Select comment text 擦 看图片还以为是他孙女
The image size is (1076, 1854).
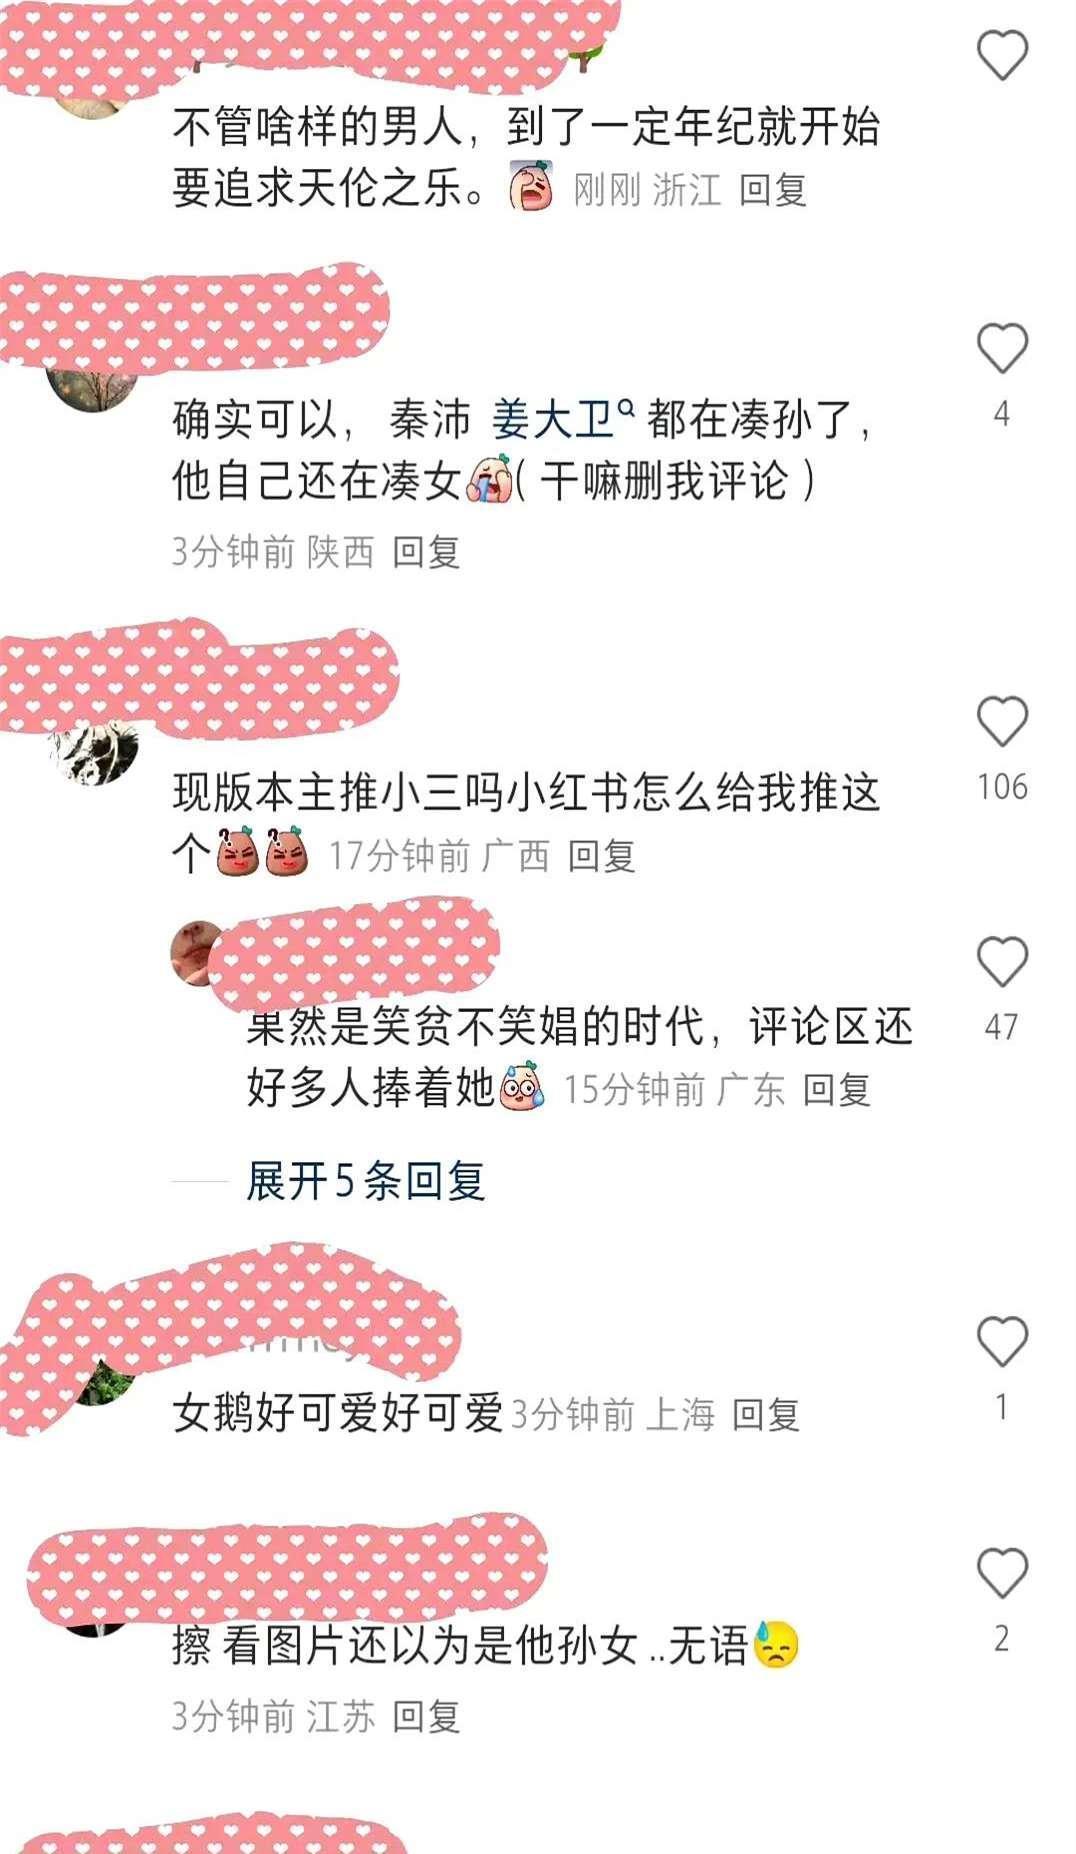405,1644
